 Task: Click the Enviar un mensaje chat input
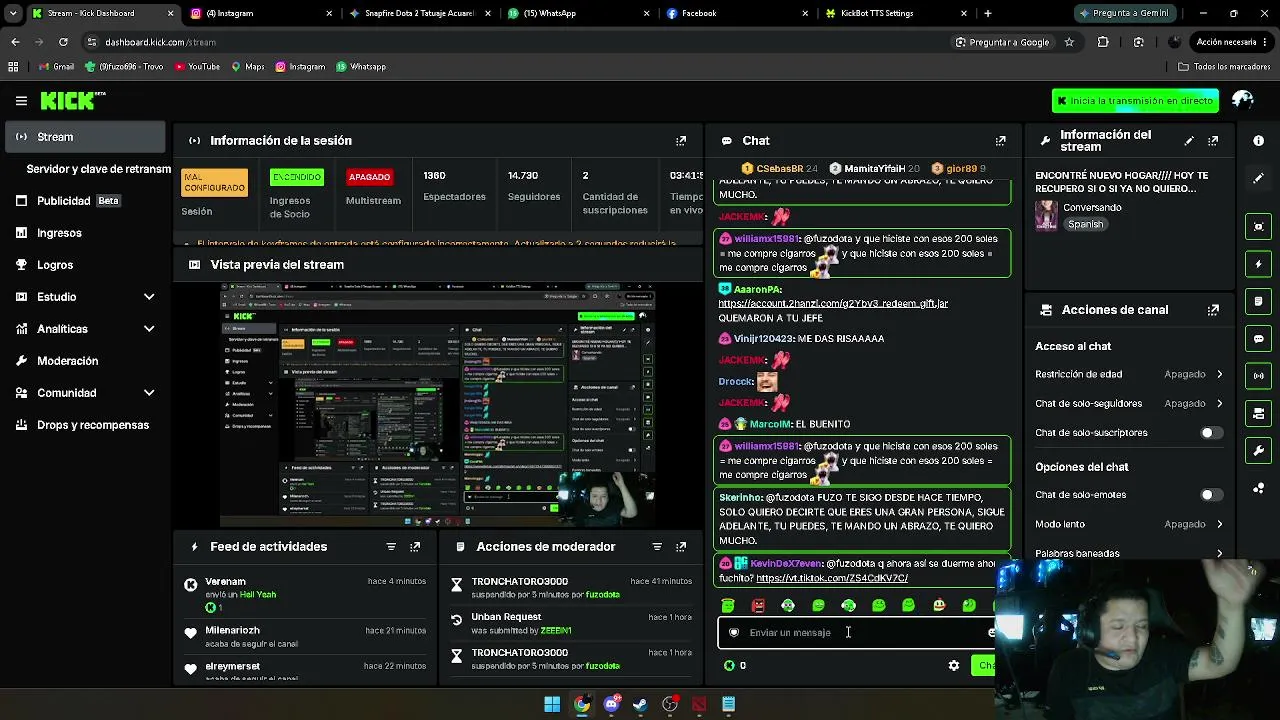tap(860, 632)
